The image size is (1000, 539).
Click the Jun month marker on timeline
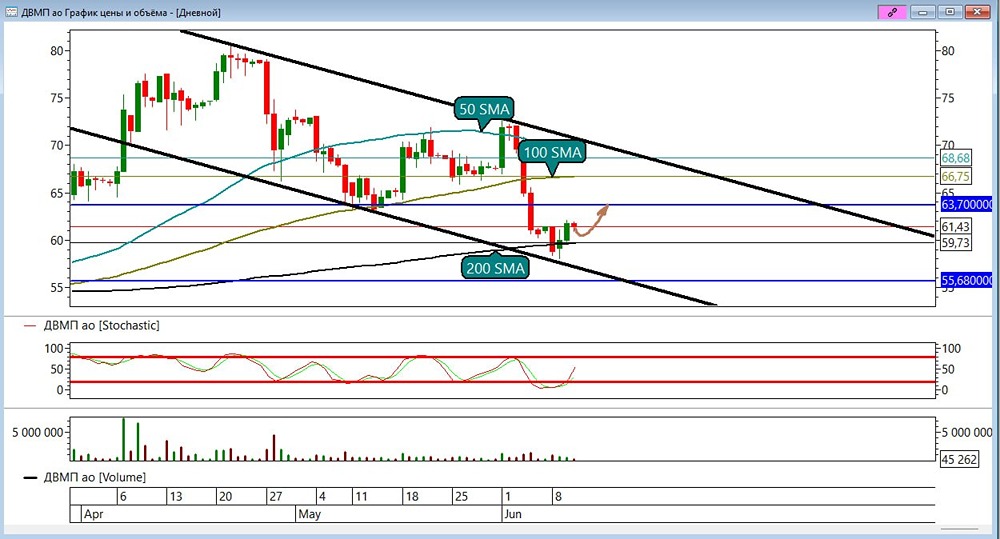click(513, 514)
